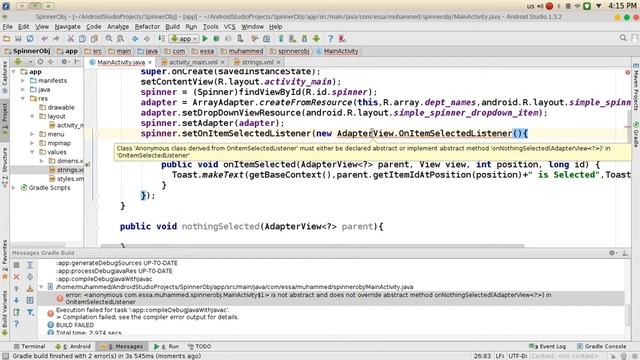640x360 pixels.
Task: Click the Find magnifier icon
Action: (109, 39)
